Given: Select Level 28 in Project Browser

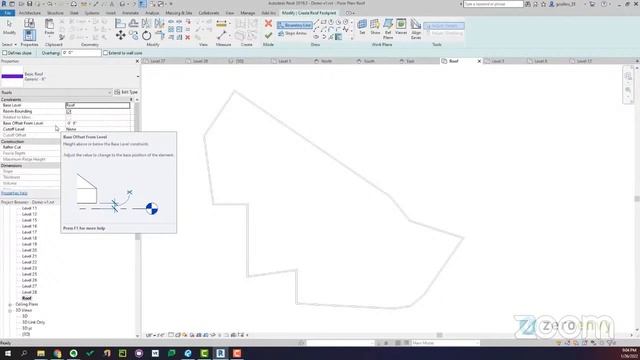Looking at the screenshot, I should pos(29,292).
